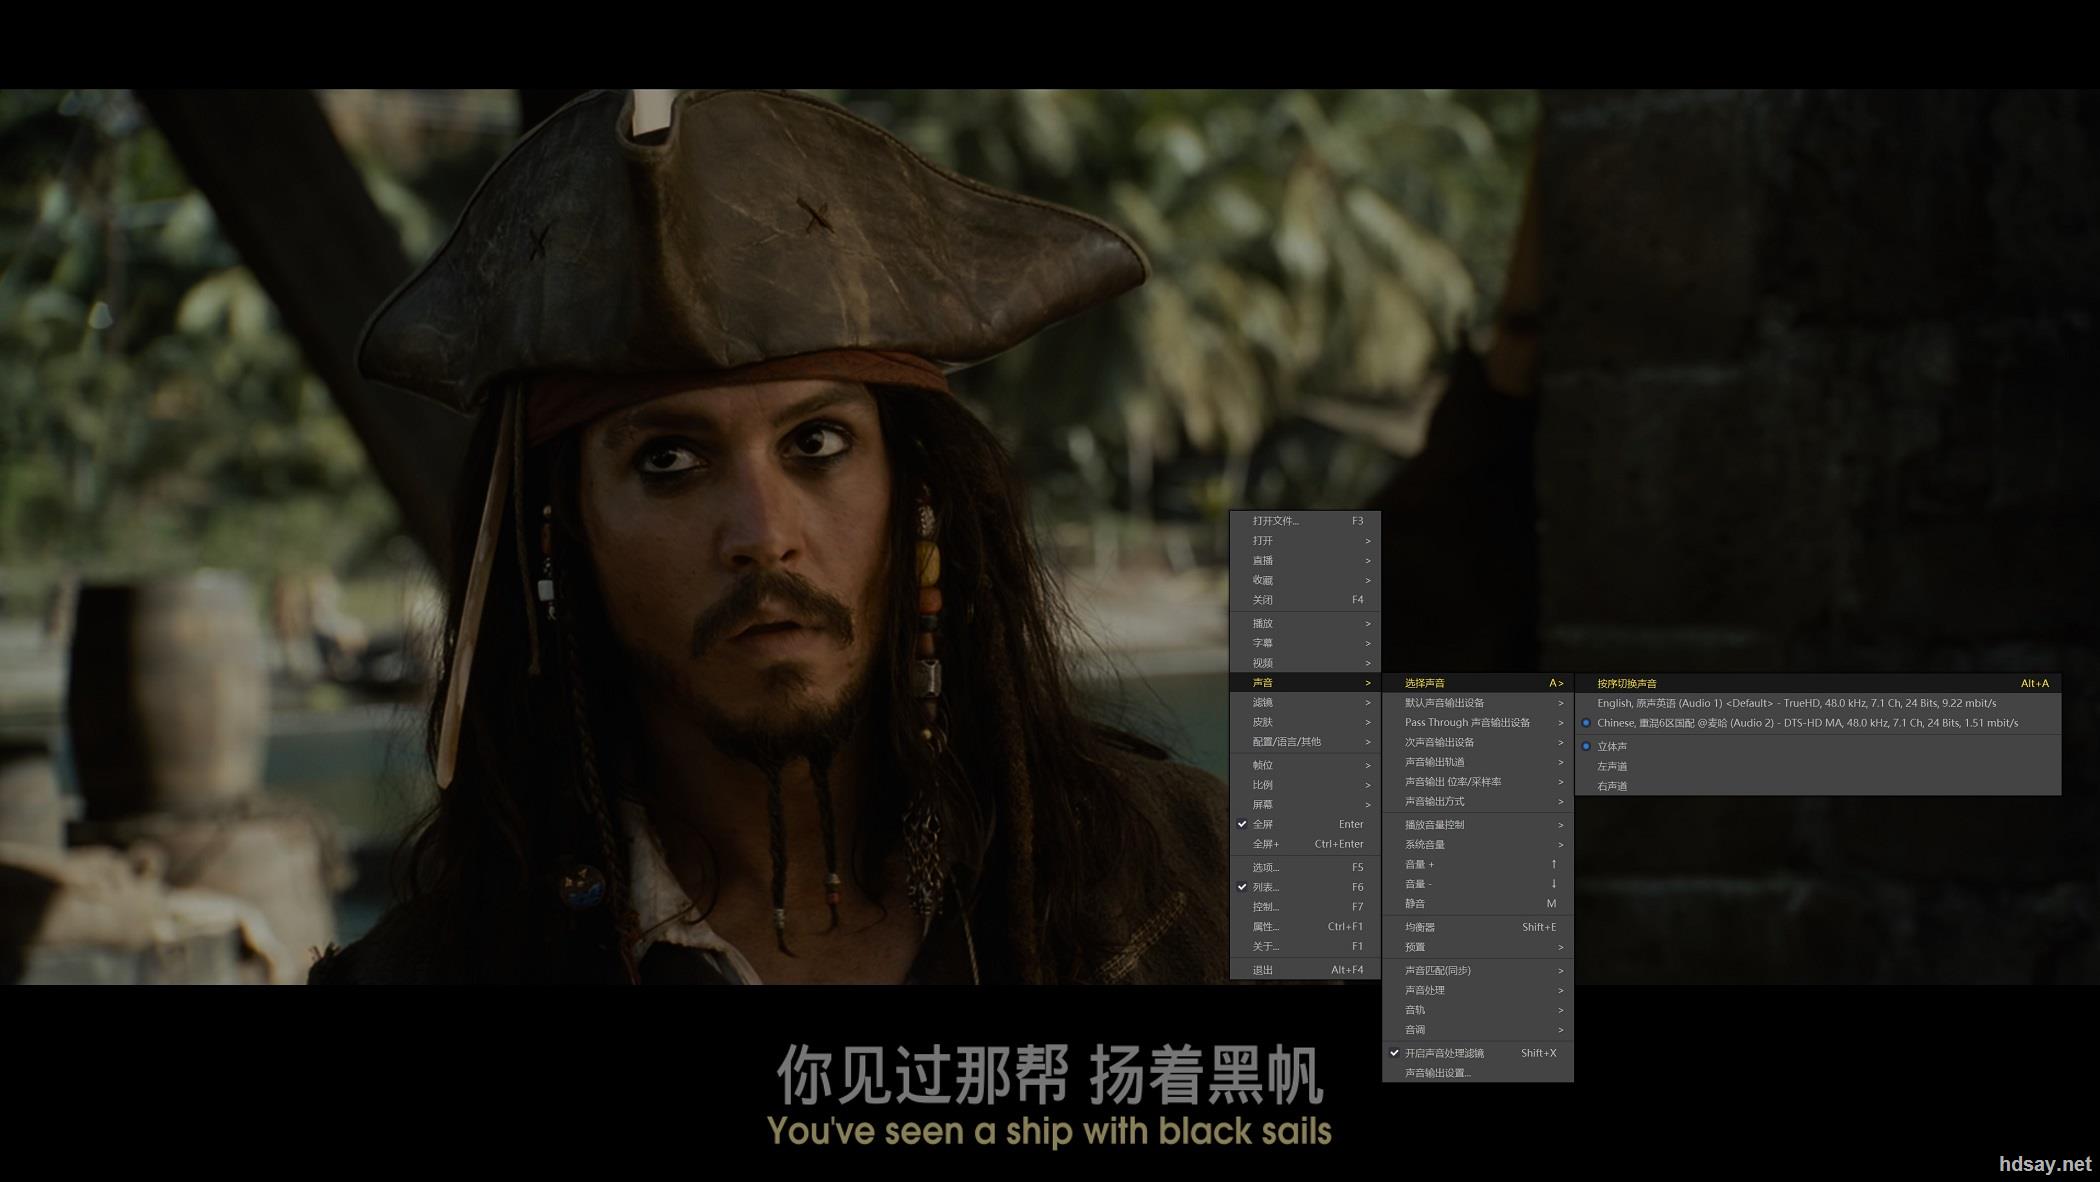Open the 视频 submenu
2100x1182 pixels.
pos(1305,663)
